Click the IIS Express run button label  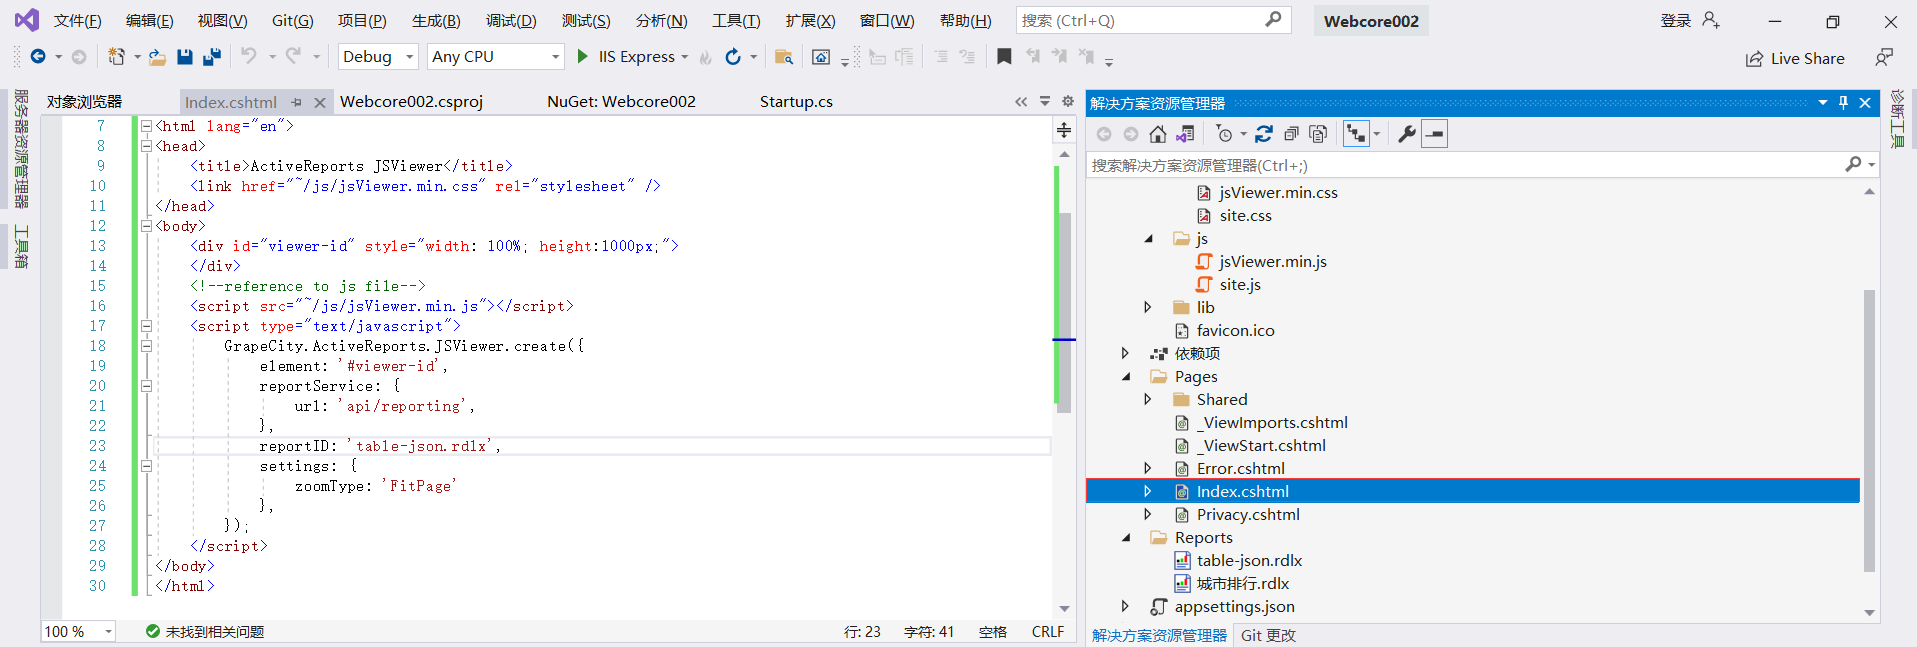tap(636, 57)
